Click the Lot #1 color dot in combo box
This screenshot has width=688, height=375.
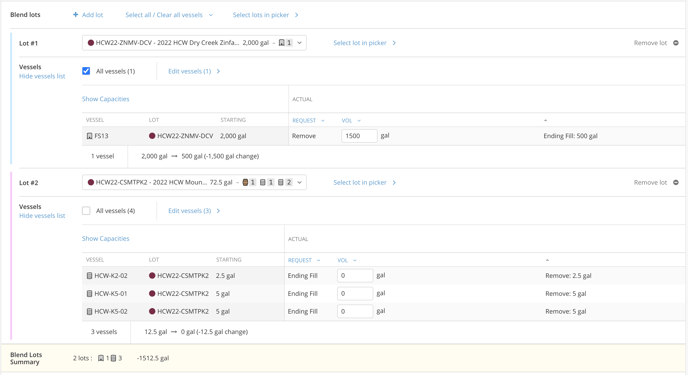(91, 43)
